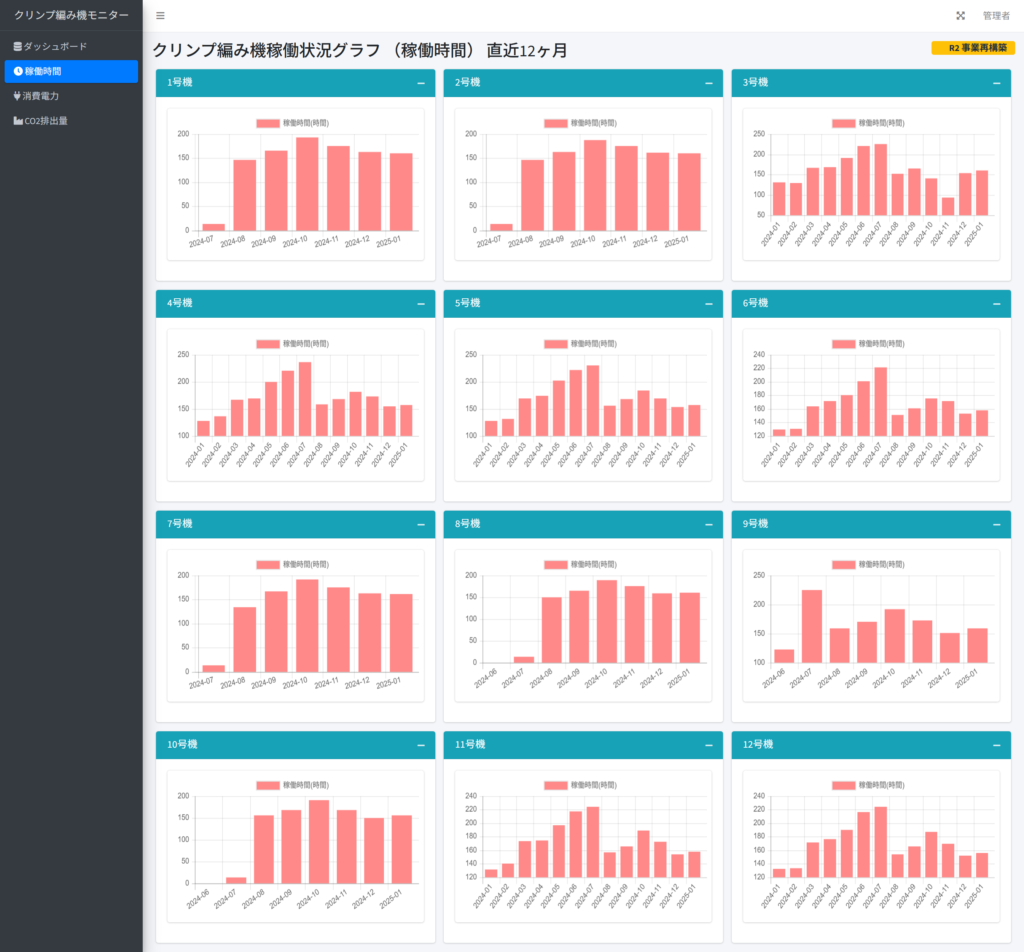The width and height of the screenshot is (1024, 952).
Task: Click the 2024-10 bar in 1号機 chart
Action: (x=307, y=184)
